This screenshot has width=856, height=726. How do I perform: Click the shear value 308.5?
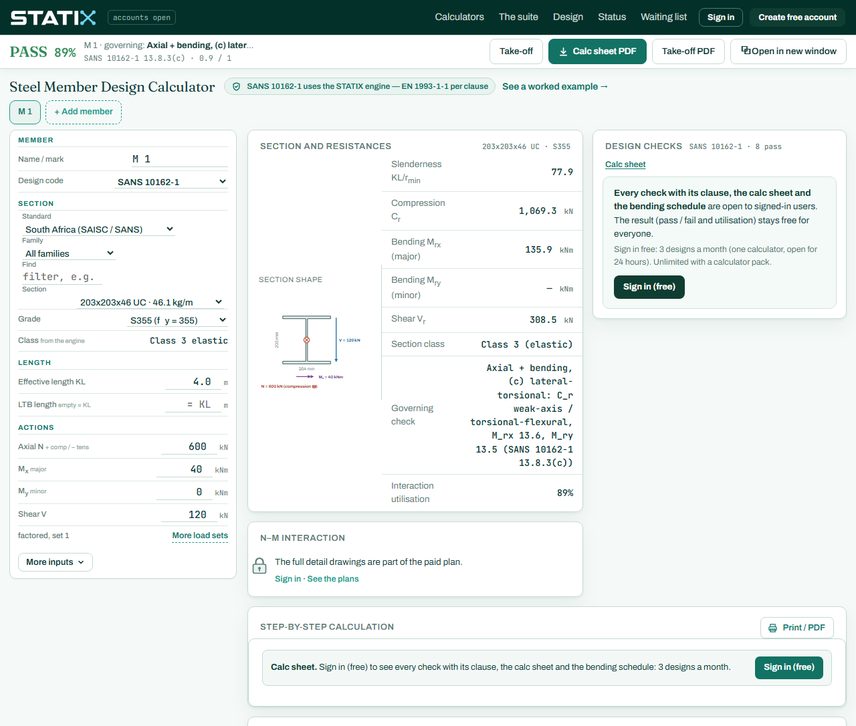543,320
